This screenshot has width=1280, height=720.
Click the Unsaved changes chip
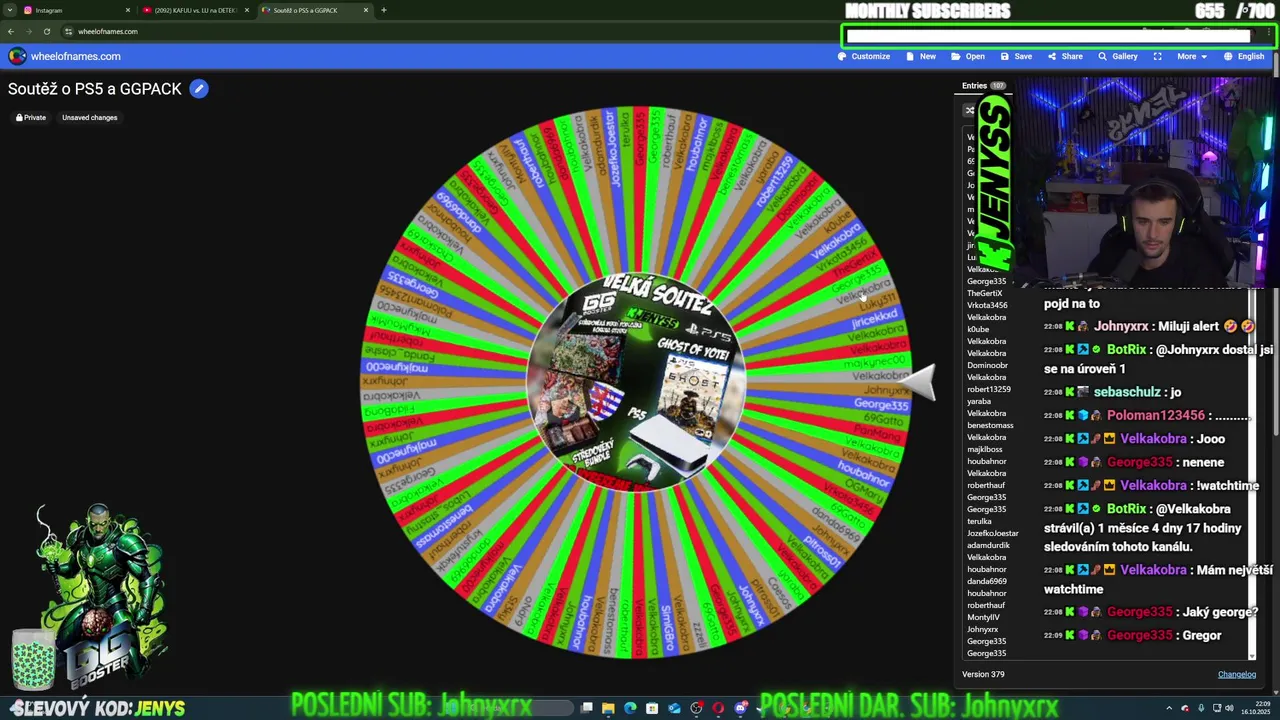(x=90, y=117)
